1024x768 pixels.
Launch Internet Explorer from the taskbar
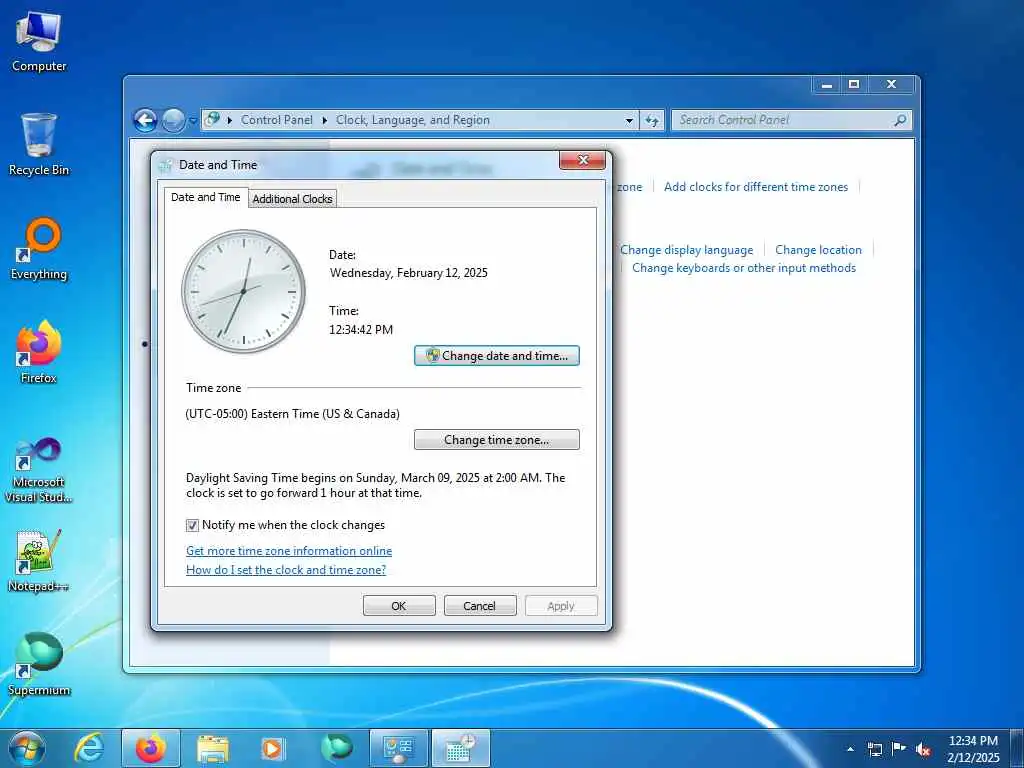pyautogui.click(x=89, y=748)
